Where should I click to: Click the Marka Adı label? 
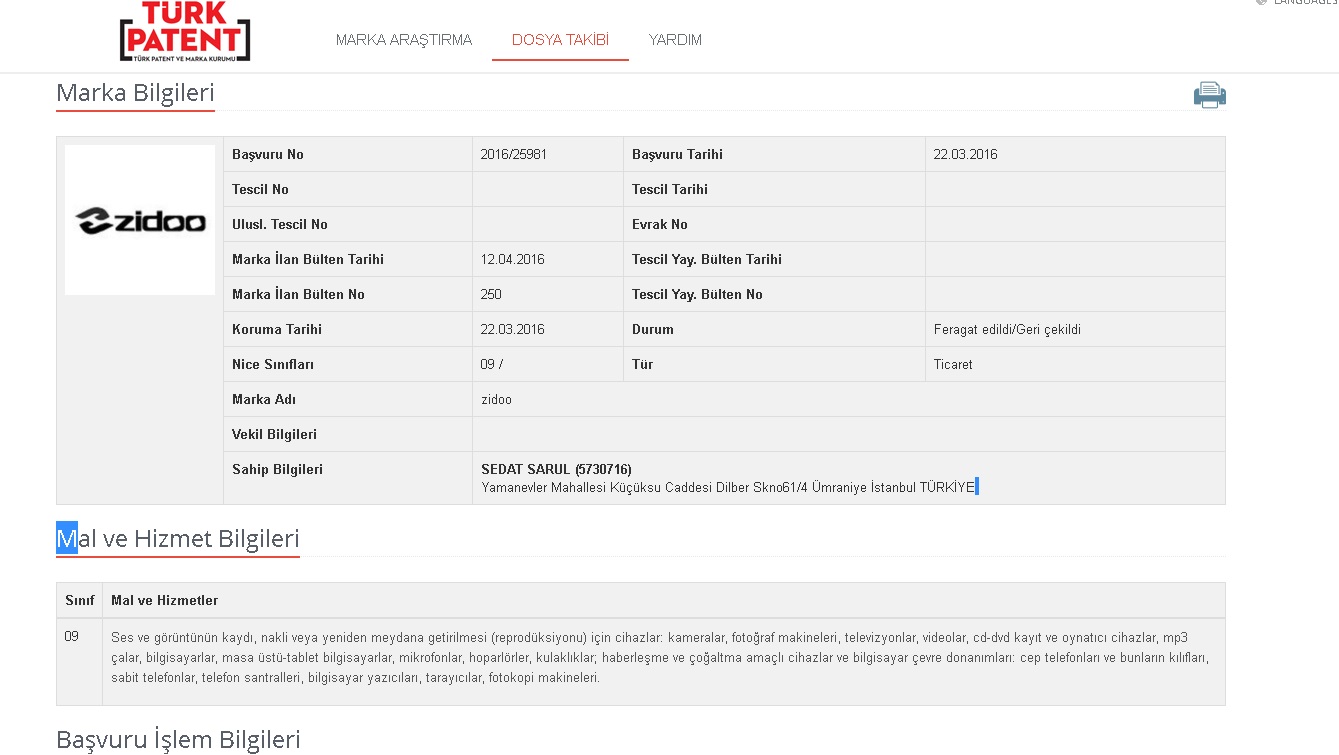tap(264, 399)
